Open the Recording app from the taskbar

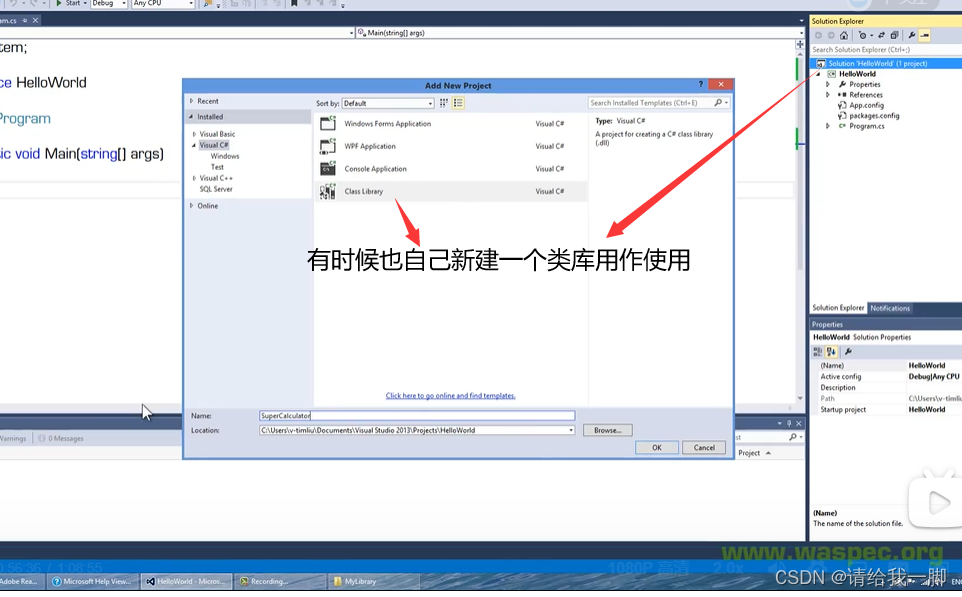tap(279, 581)
